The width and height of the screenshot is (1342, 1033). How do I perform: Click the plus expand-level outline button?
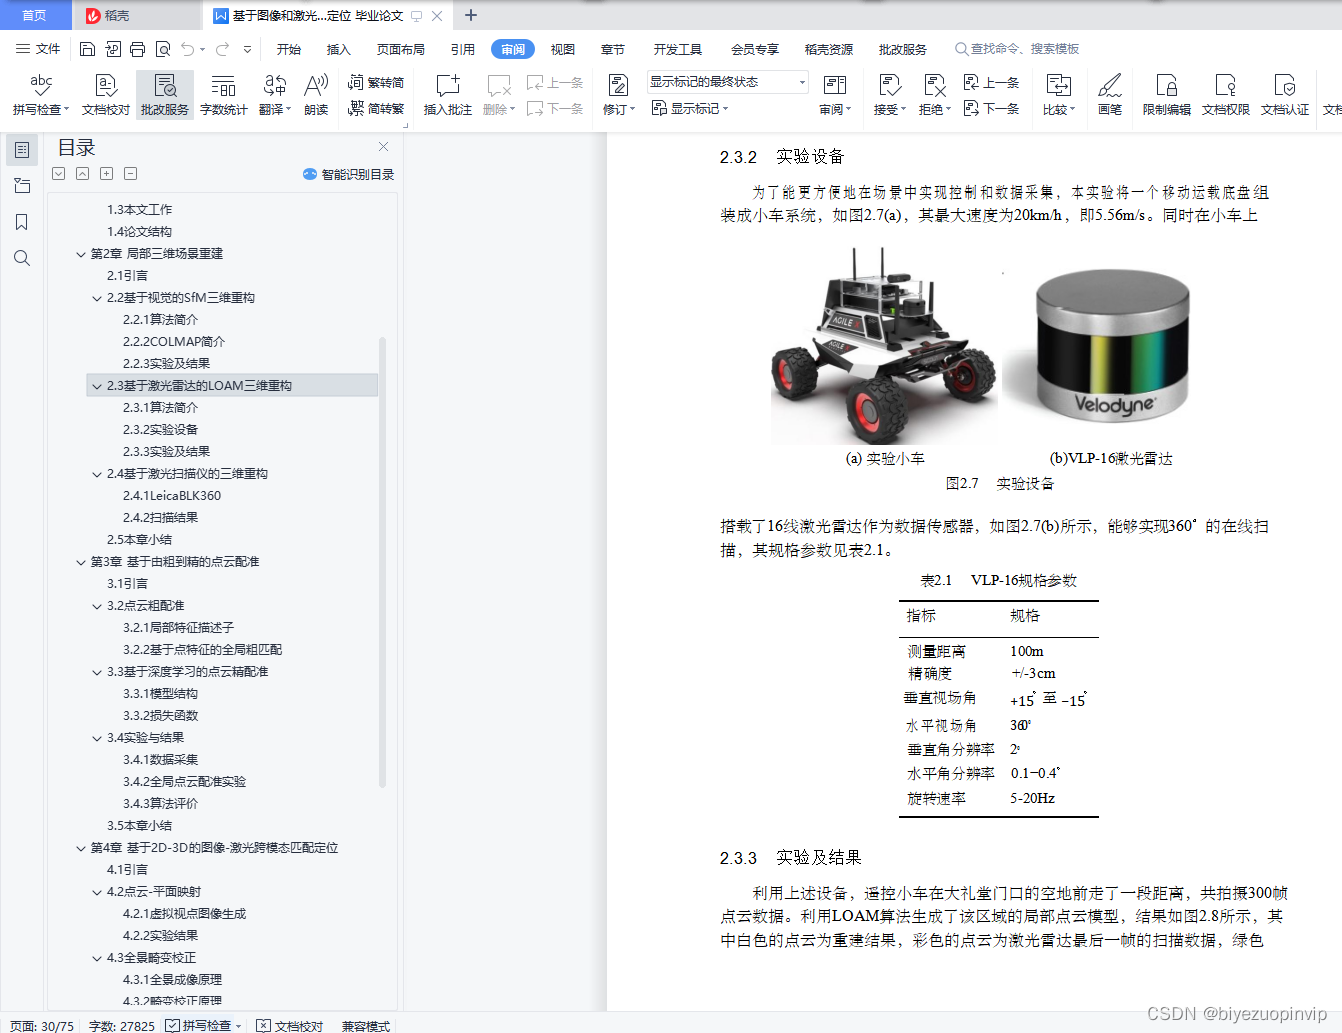[106, 174]
